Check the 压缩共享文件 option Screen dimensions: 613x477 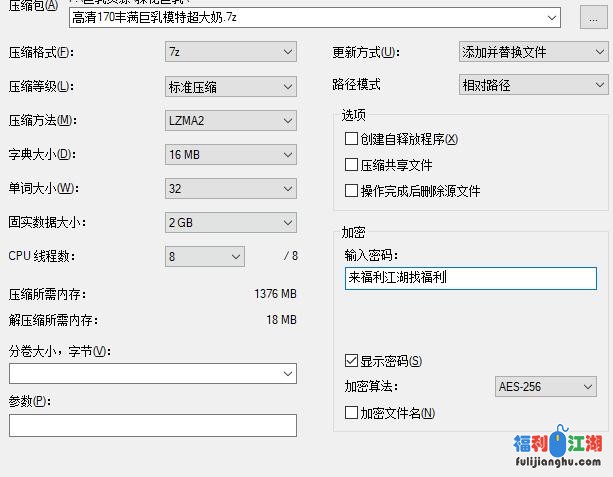pos(351,165)
